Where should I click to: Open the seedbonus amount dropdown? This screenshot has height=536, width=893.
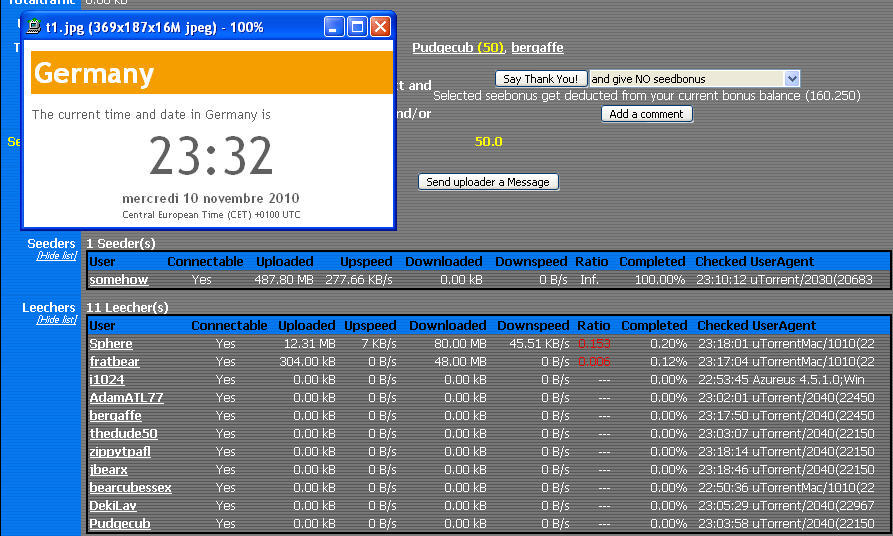point(792,78)
